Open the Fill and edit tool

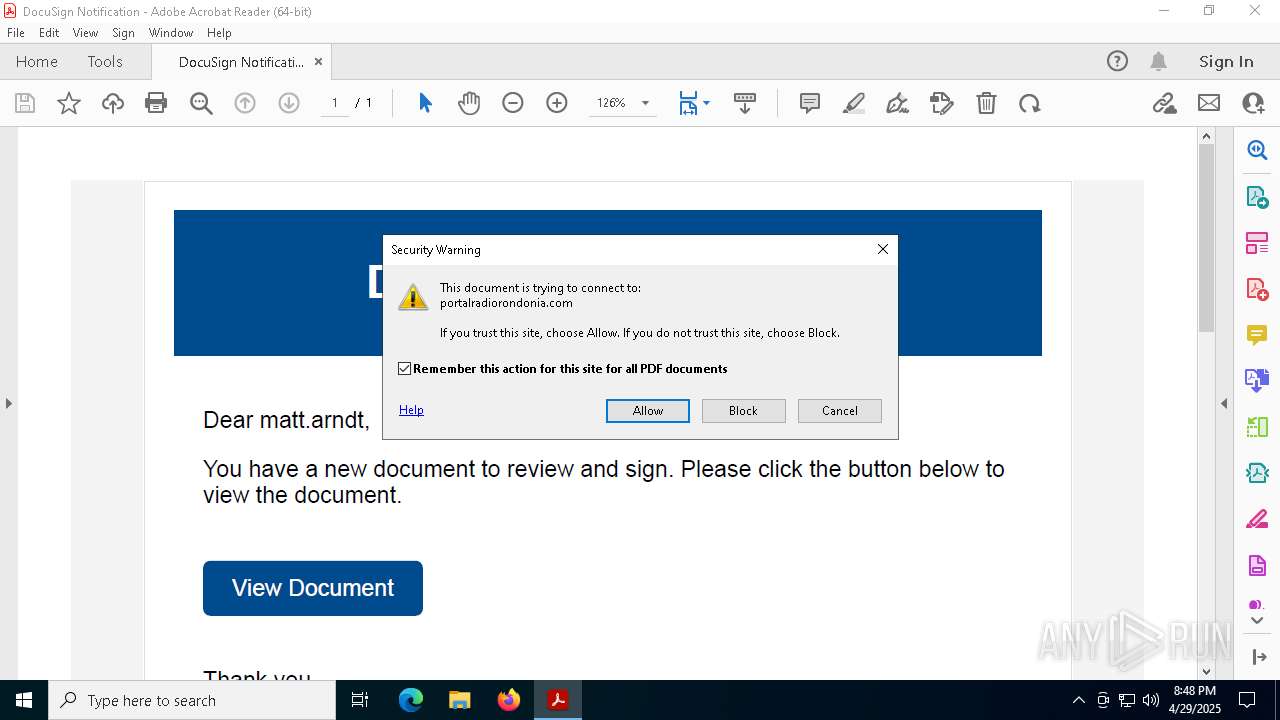pyautogui.click(x=942, y=103)
